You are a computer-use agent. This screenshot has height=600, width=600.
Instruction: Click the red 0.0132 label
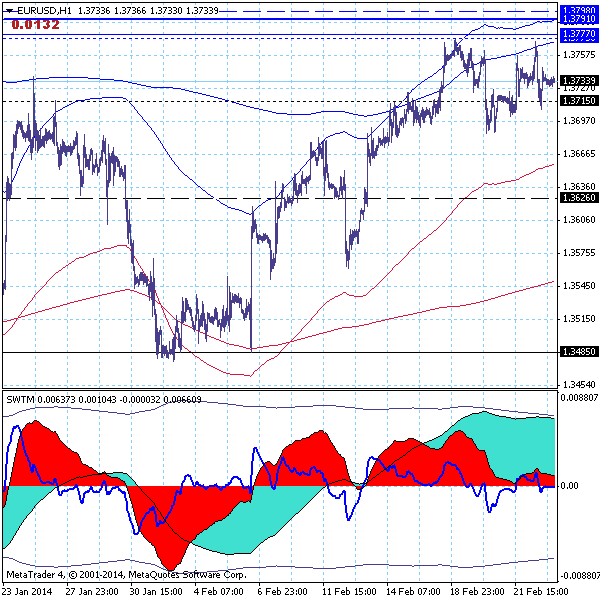point(36,24)
